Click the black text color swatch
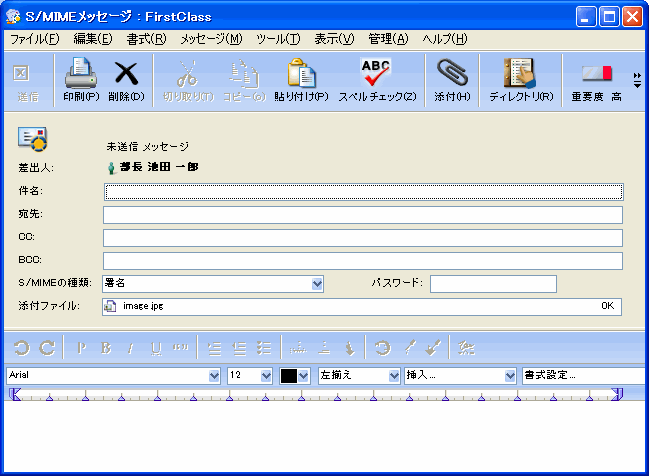The image size is (649, 476). point(290,376)
